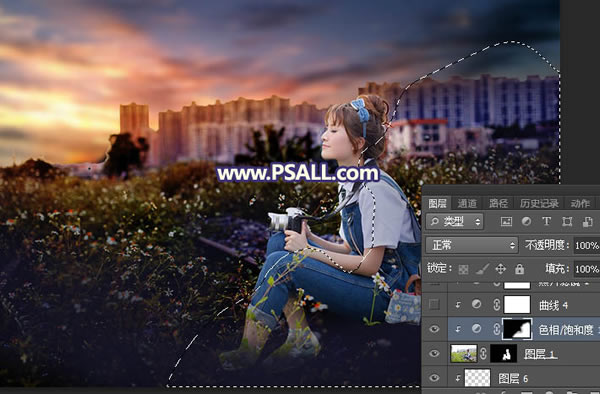Click the lock all padlock icon
Image resolution: width=600 pixels, height=394 pixels.
tap(519, 269)
